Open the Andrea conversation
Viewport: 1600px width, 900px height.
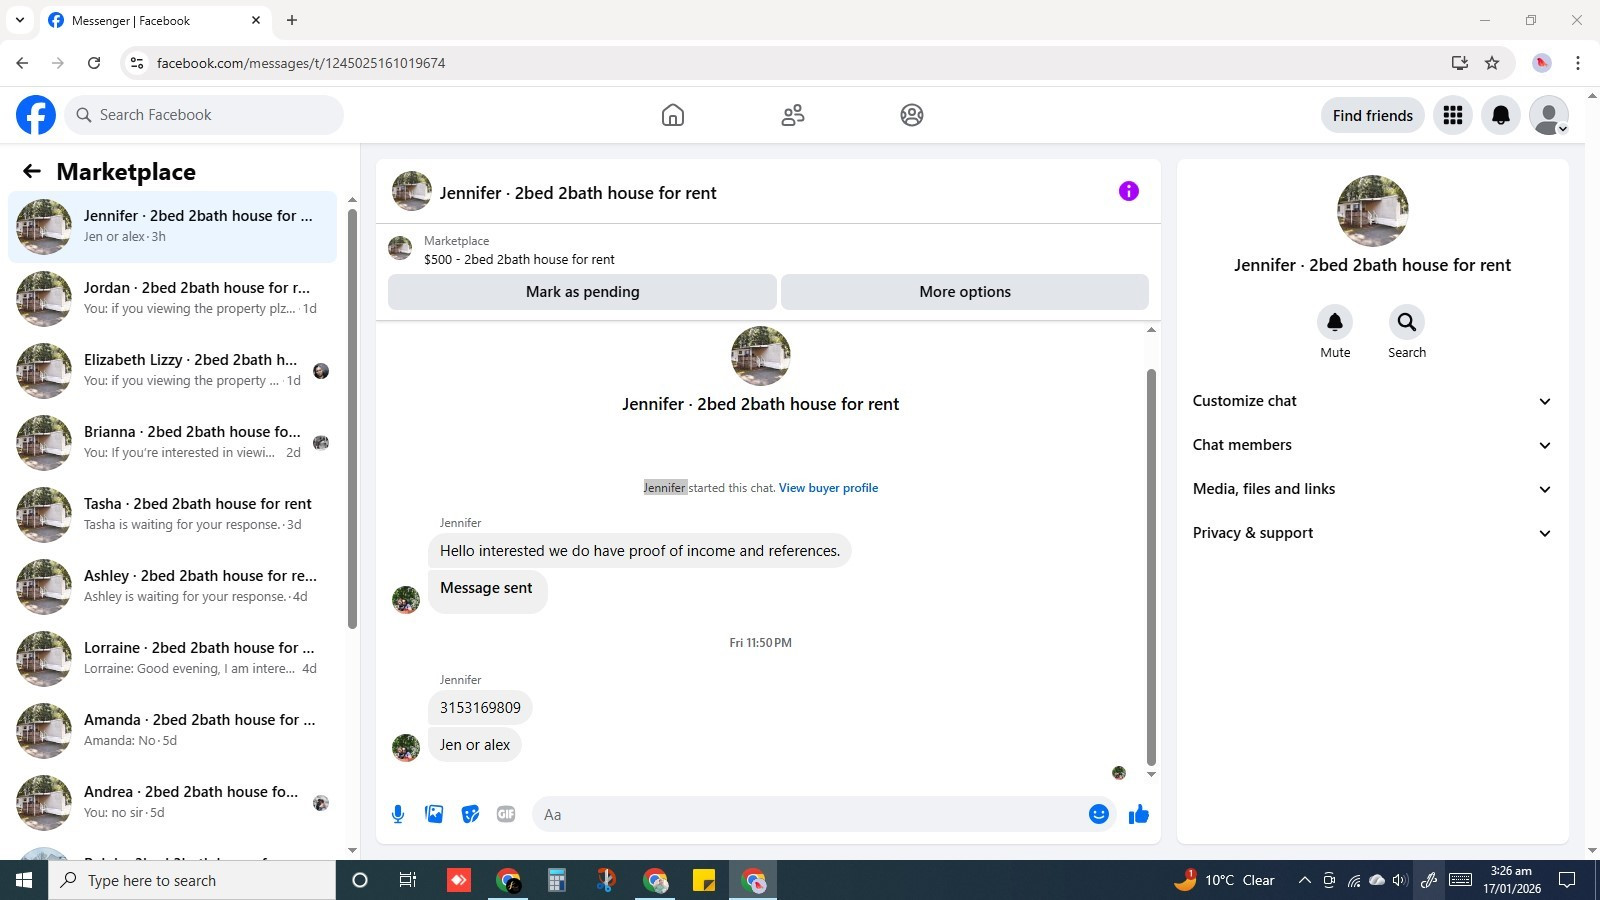(172, 802)
